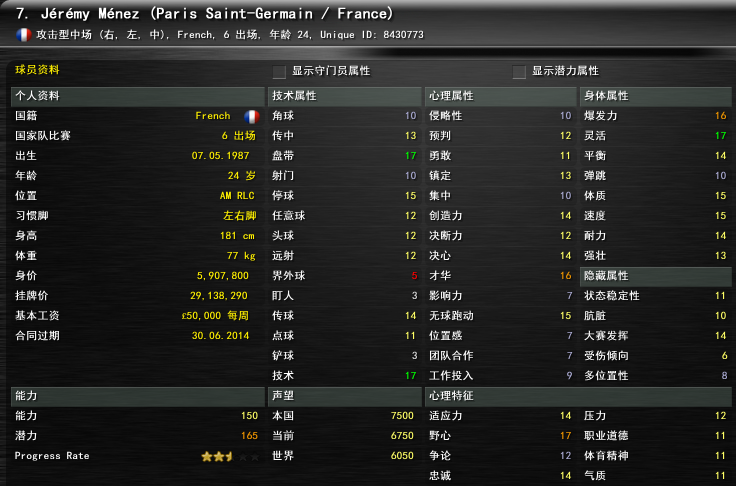Click the 适应力 trait row

click(500, 416)
